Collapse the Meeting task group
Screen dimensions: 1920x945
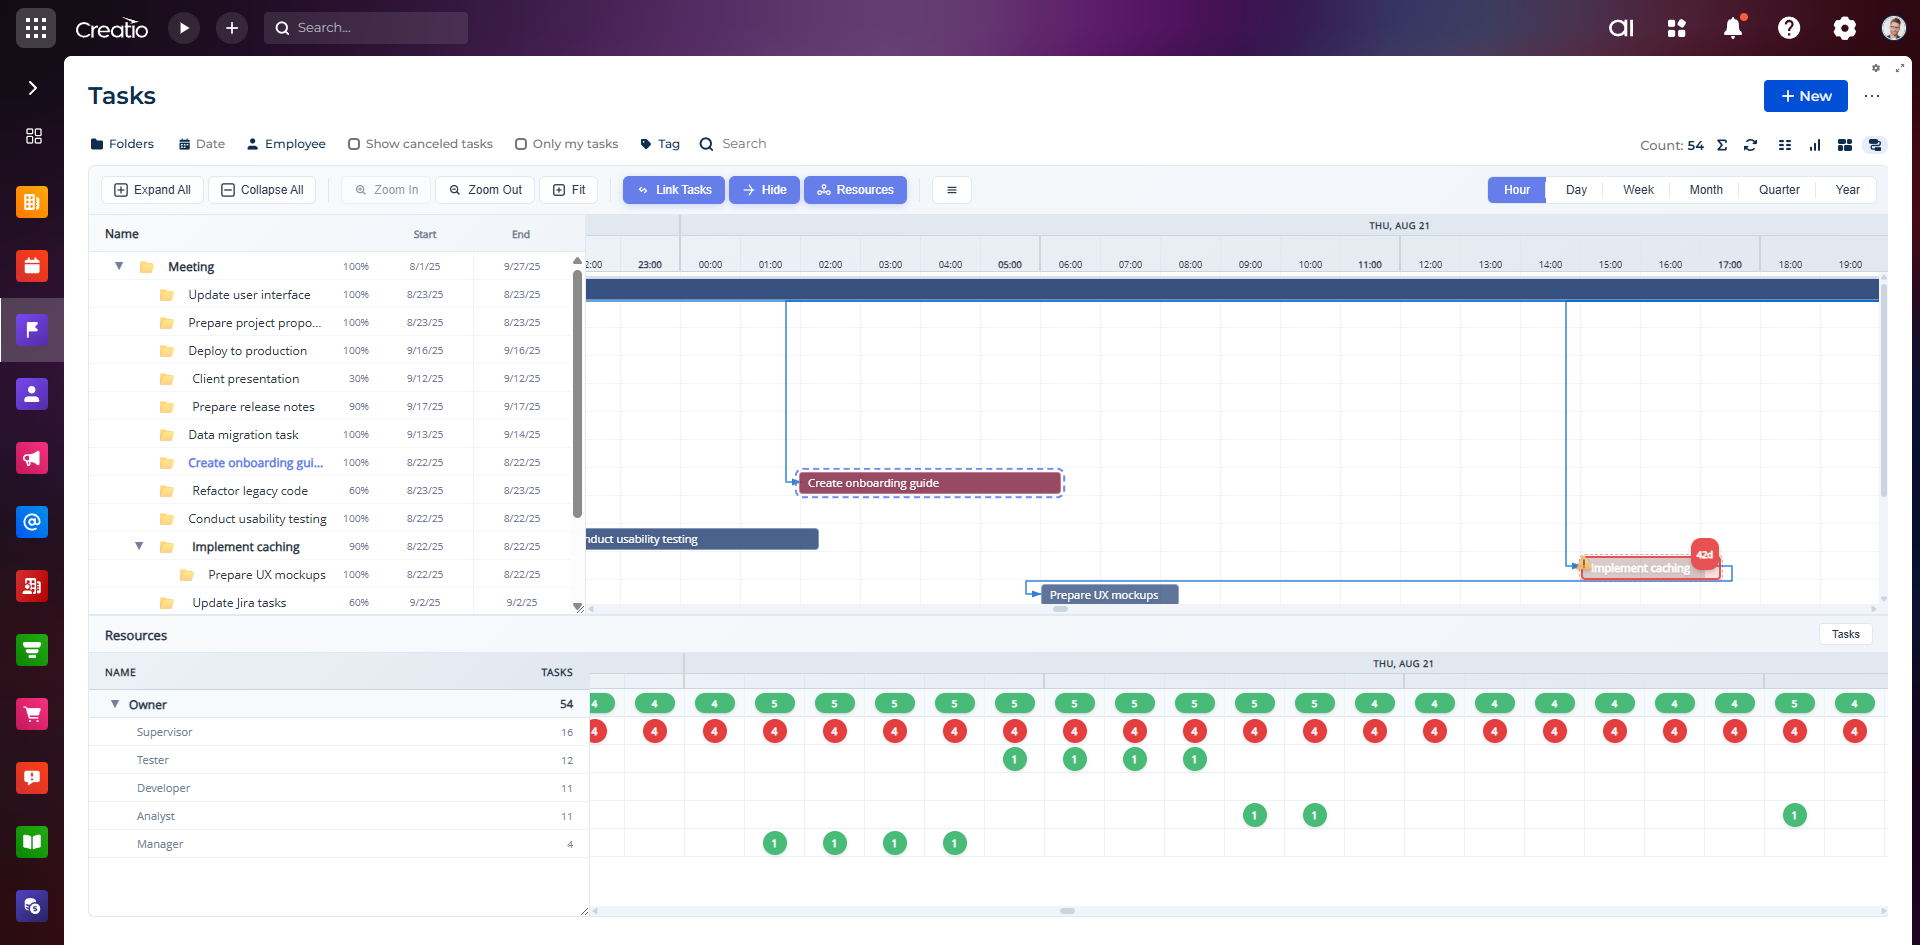pos(119,267)
